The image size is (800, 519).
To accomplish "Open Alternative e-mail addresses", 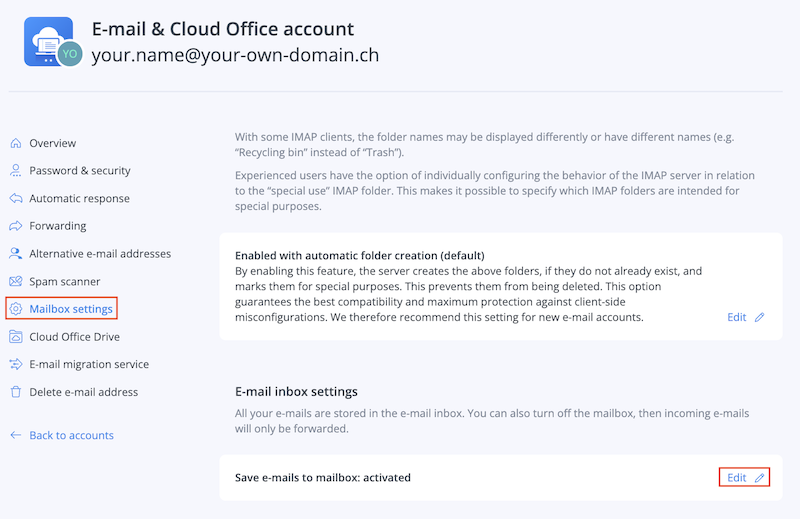I will click(x=100, y=254).
